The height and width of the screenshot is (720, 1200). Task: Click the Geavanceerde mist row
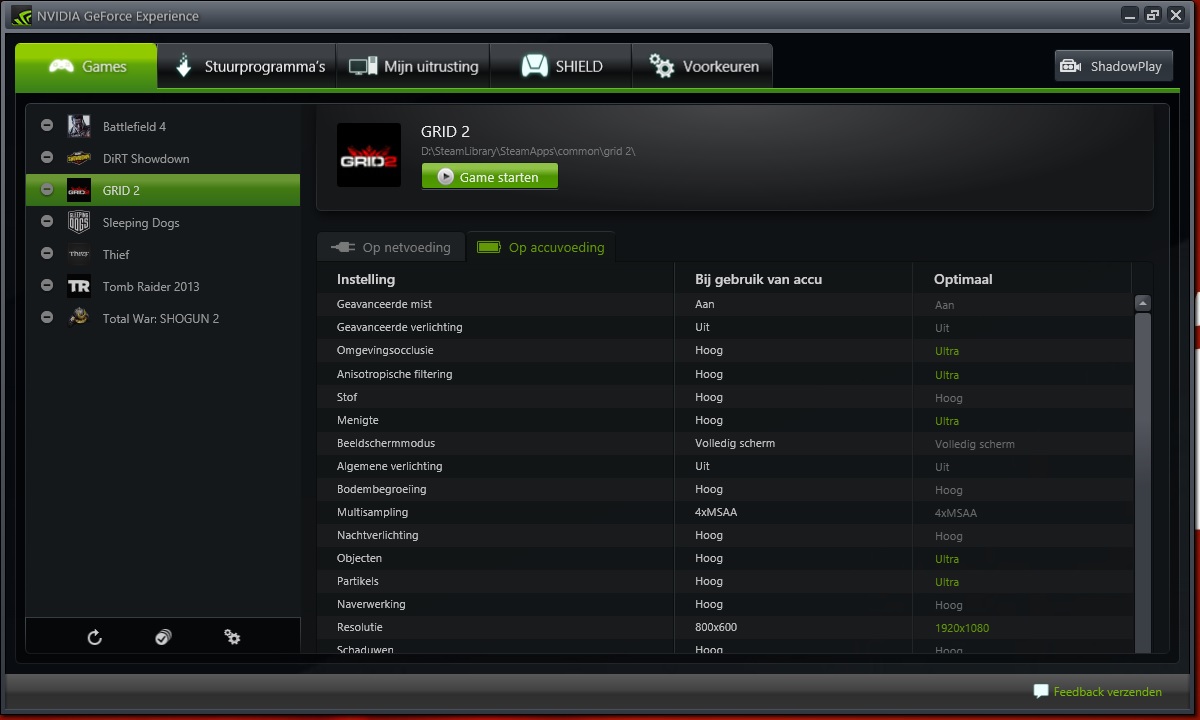pyautogui.click(x=725, y=304)
